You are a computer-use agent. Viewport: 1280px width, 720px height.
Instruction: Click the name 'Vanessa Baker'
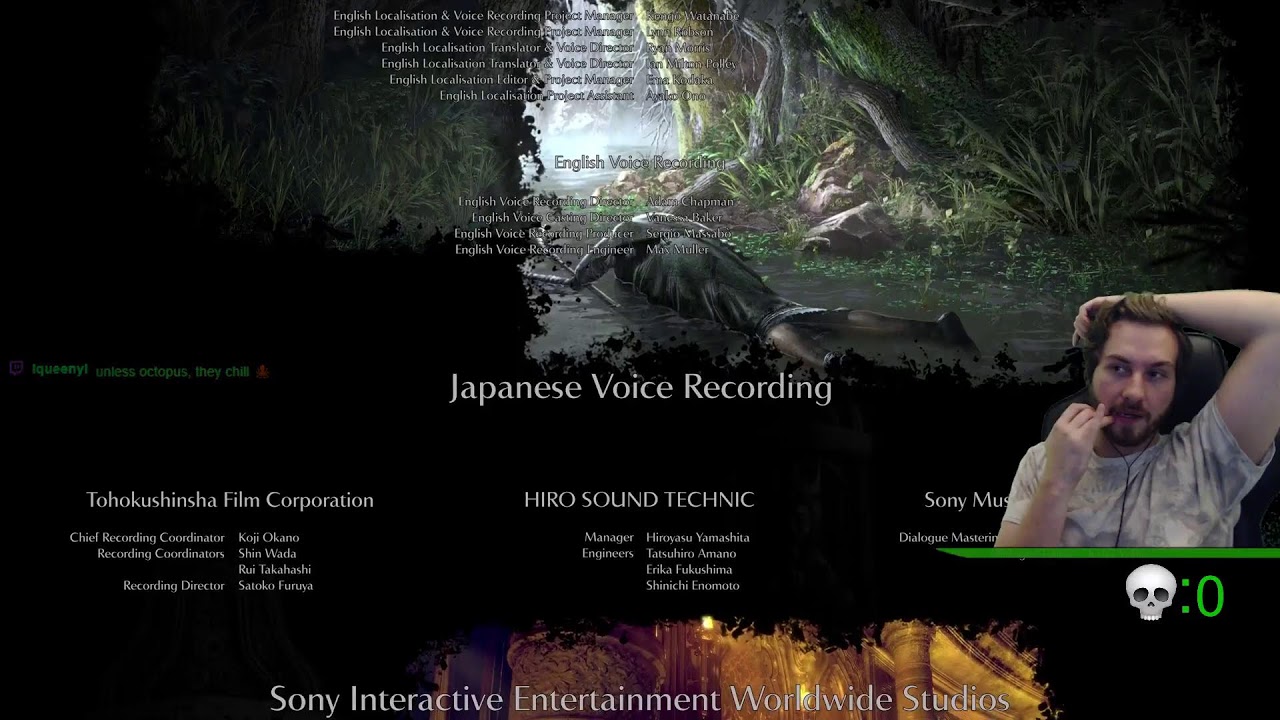click(x=684, y=218)
